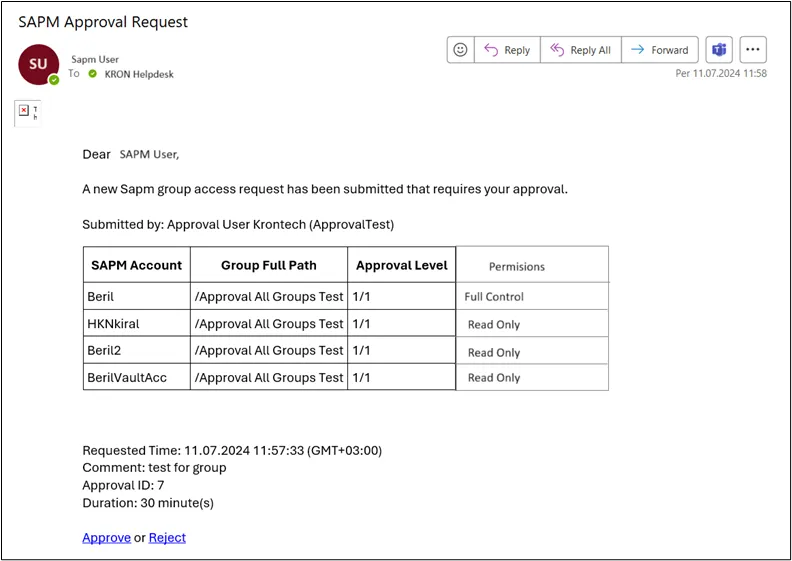Click the Comment: test for group line
This screenshot has width=792, height=561.
coord(154,468)
